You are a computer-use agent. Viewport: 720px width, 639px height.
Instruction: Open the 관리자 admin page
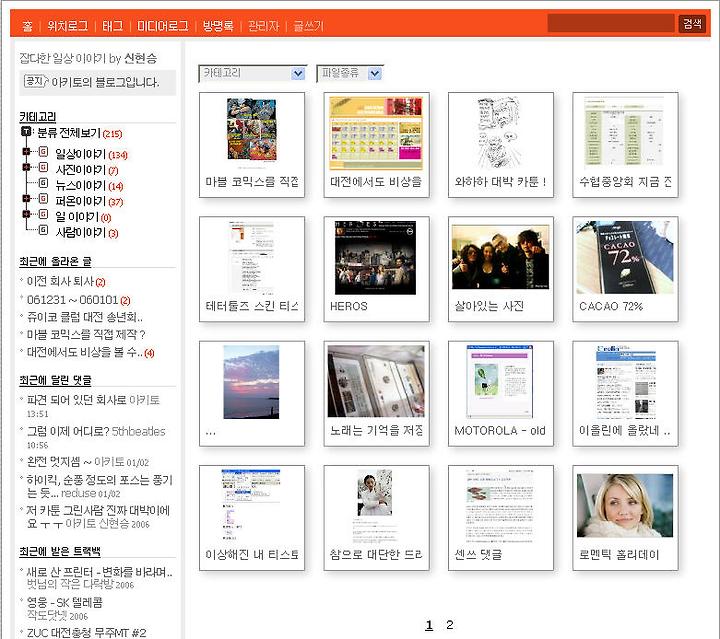[263, 26]
